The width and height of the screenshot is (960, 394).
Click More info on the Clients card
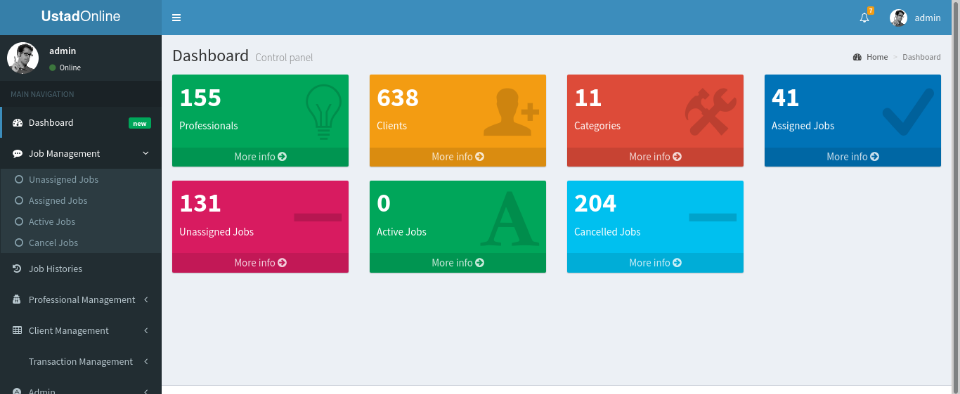coord(457,157)
